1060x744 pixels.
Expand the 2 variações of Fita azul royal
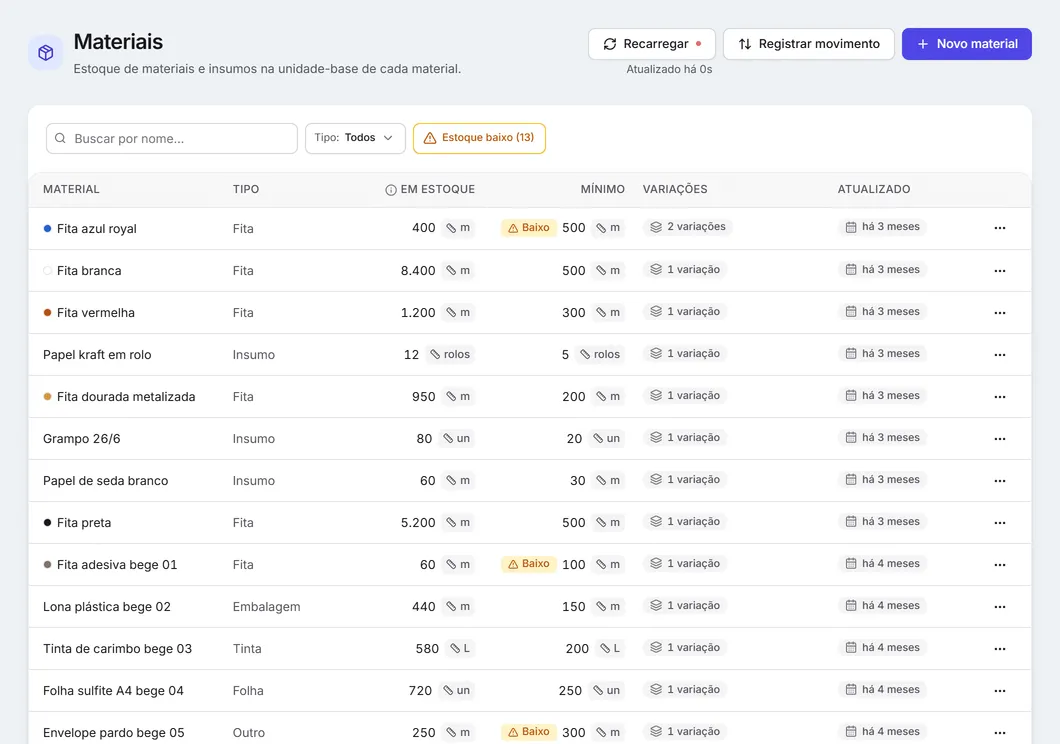[x=688, y=227]
